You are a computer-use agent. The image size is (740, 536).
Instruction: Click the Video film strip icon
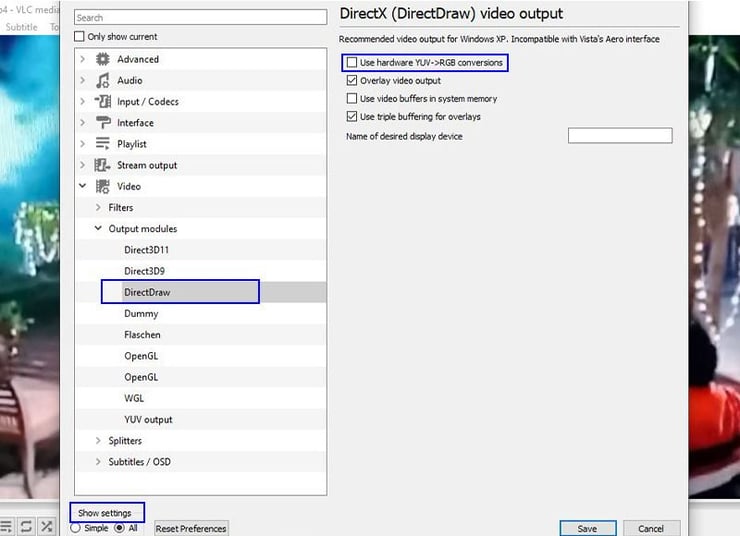(102, 186)
